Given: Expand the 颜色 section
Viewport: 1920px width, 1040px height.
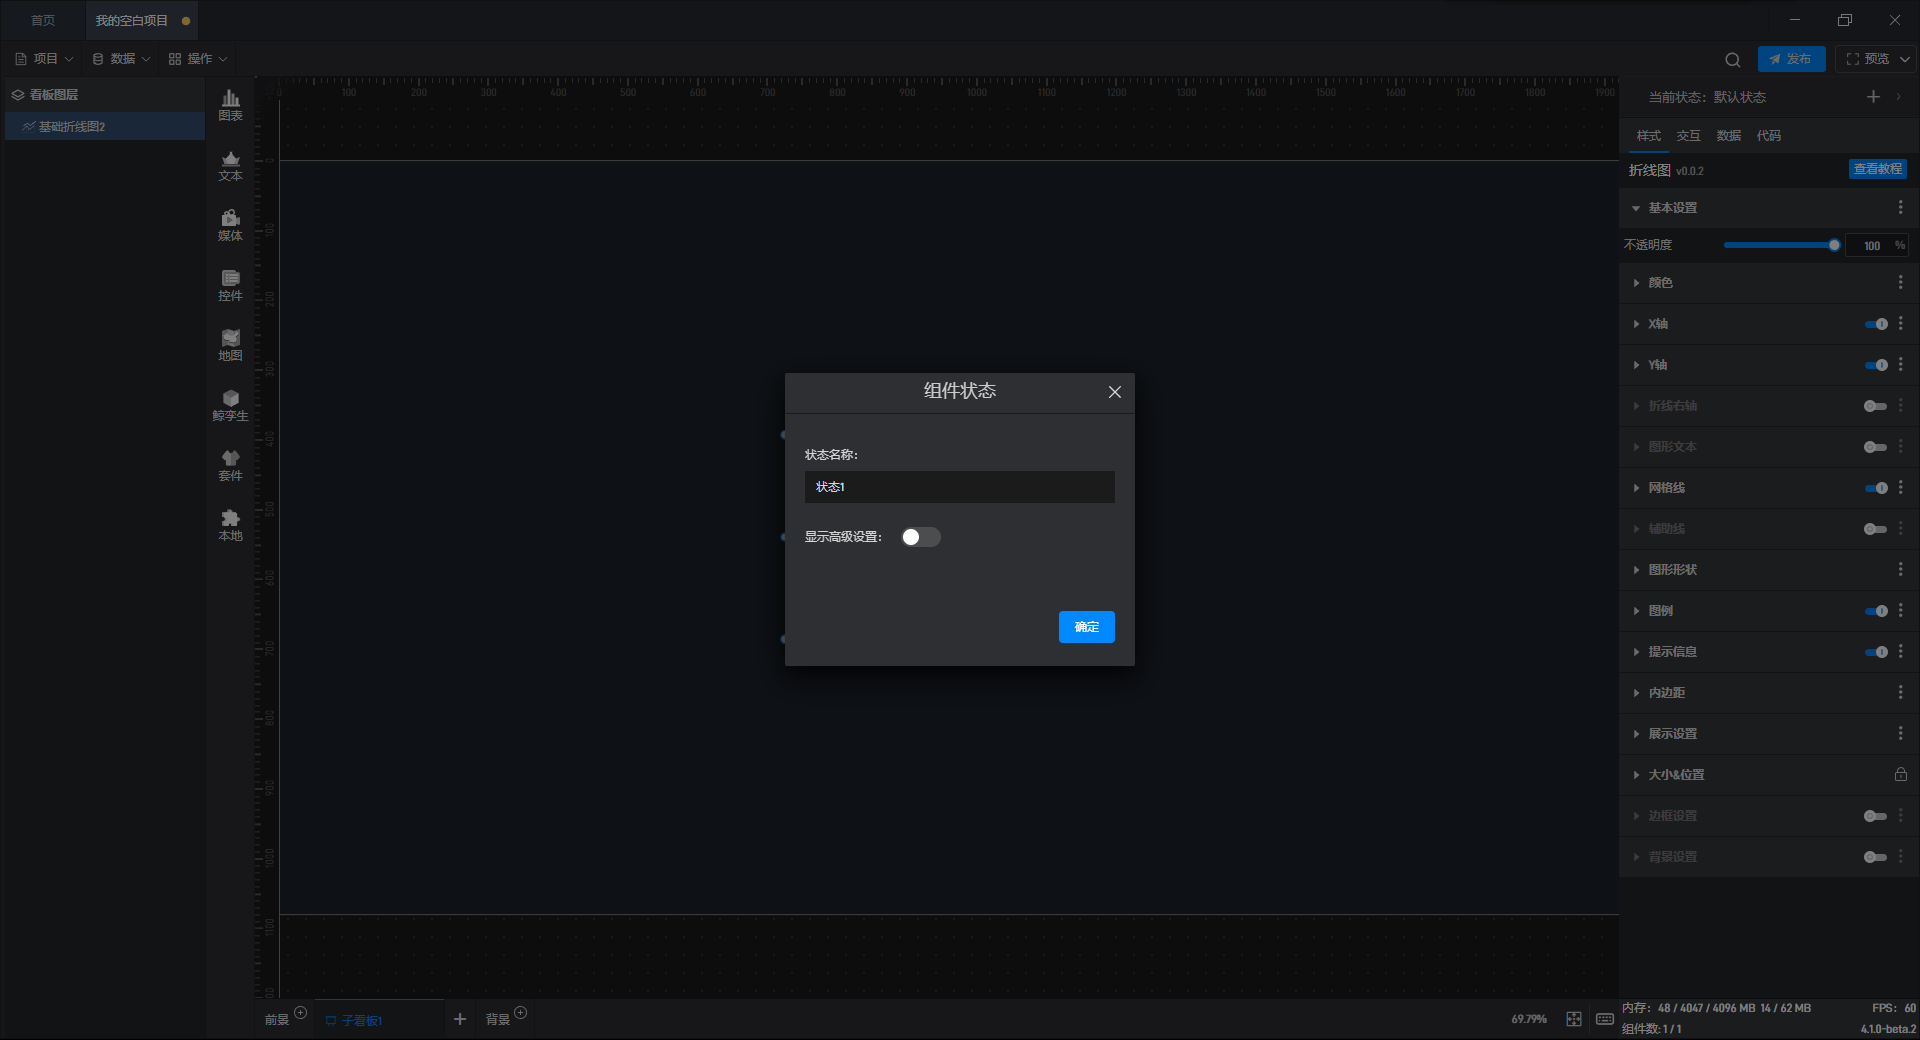Looking at the screenshot, I should pyautogui.click(x=1636, y=283).
